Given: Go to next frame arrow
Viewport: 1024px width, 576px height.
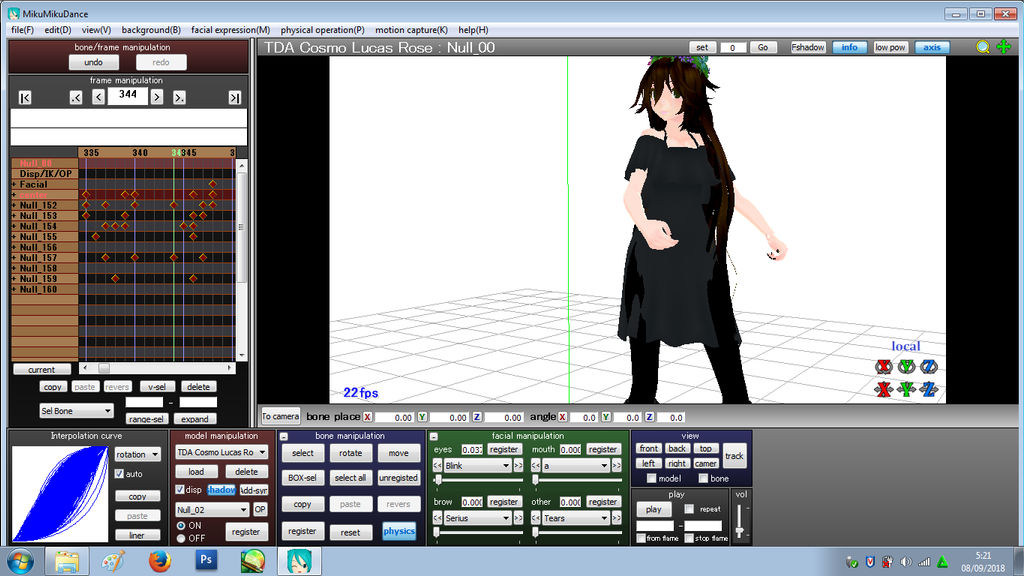Looking at the screenshot, I should (157, 97).
